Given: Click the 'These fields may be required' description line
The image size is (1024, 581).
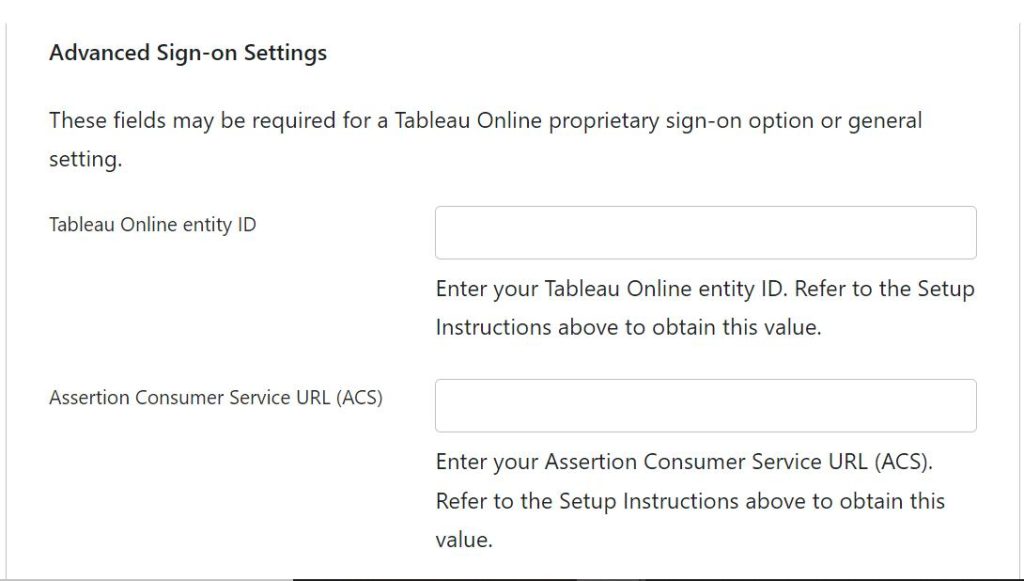Looking at the screenshot, I should (x=485, y=121).
